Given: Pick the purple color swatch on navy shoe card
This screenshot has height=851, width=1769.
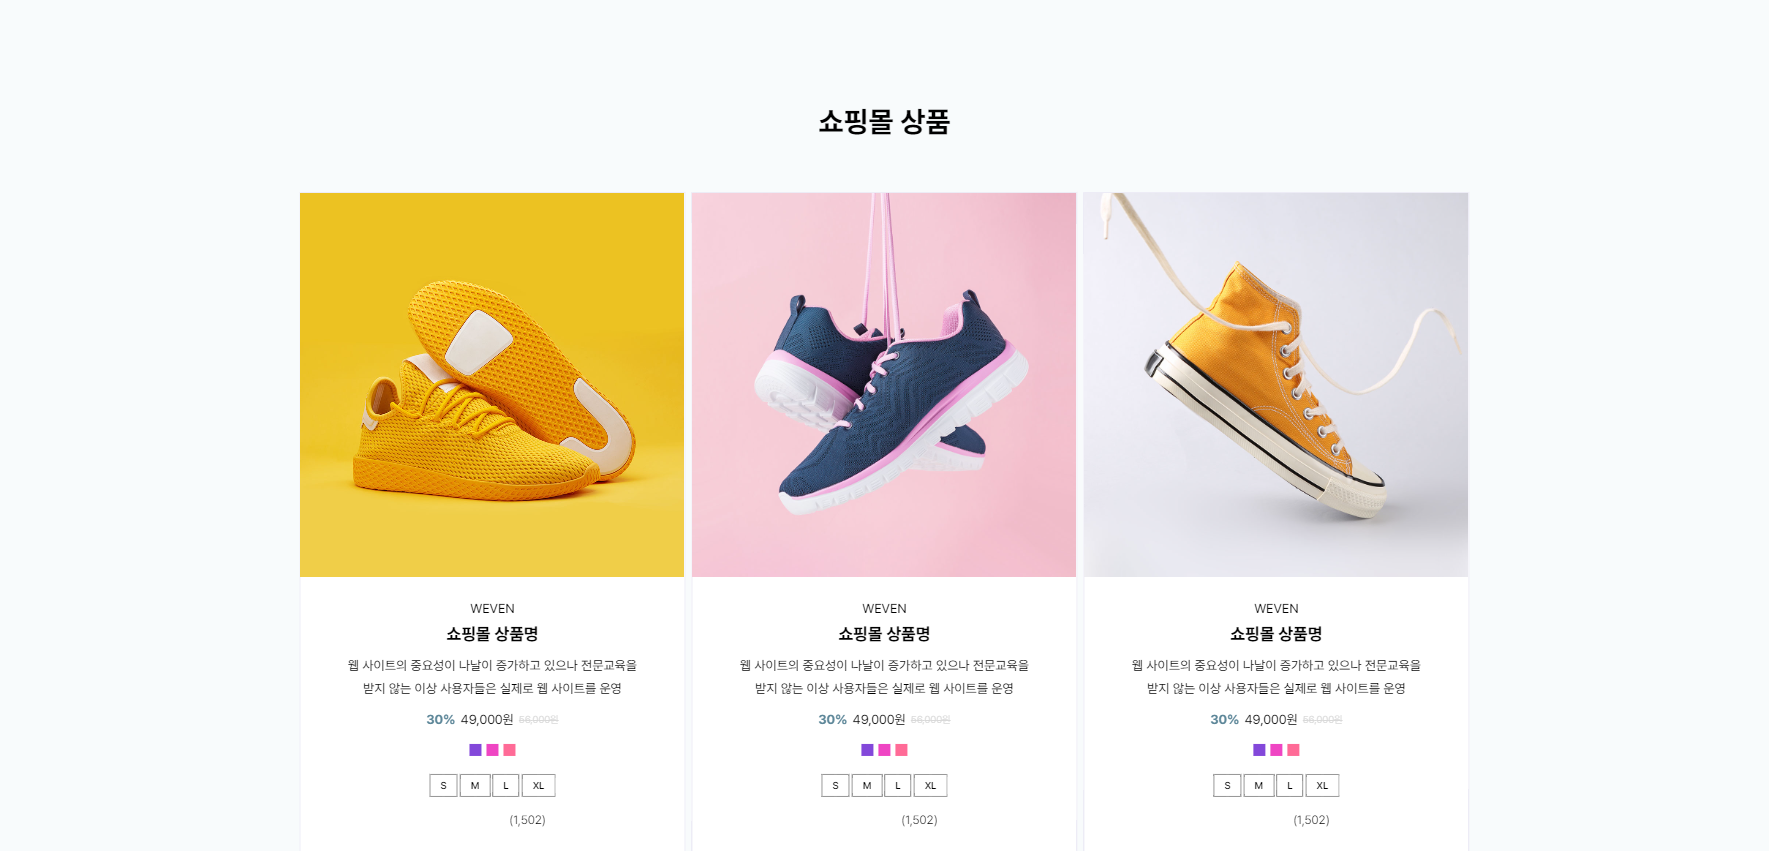Looking at the screenshot, I should click(x=867, y=750).
